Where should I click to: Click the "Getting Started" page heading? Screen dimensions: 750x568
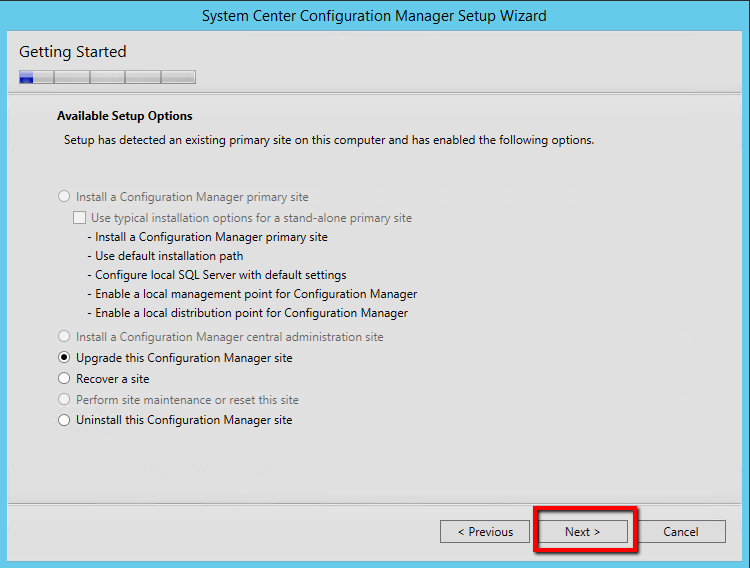(73, 51)
